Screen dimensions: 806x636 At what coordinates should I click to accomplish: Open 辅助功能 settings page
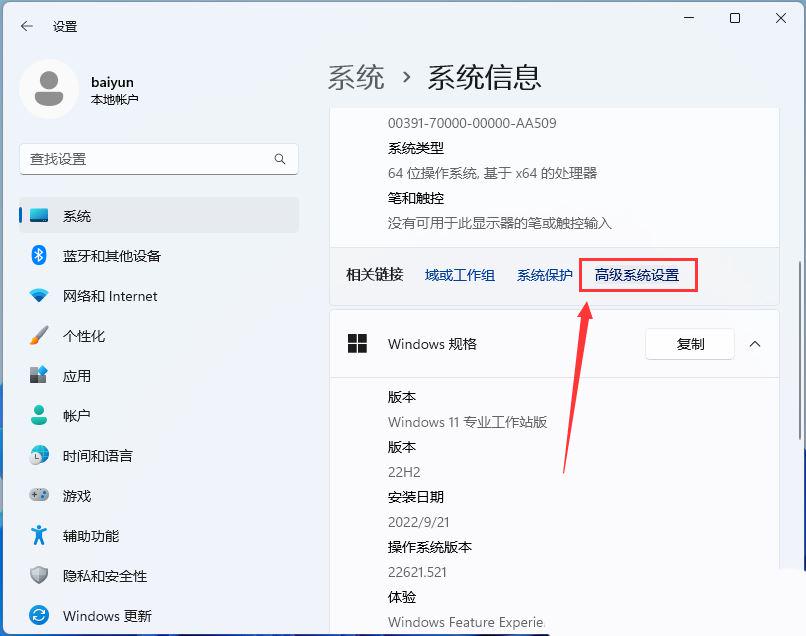click(159, 536)
